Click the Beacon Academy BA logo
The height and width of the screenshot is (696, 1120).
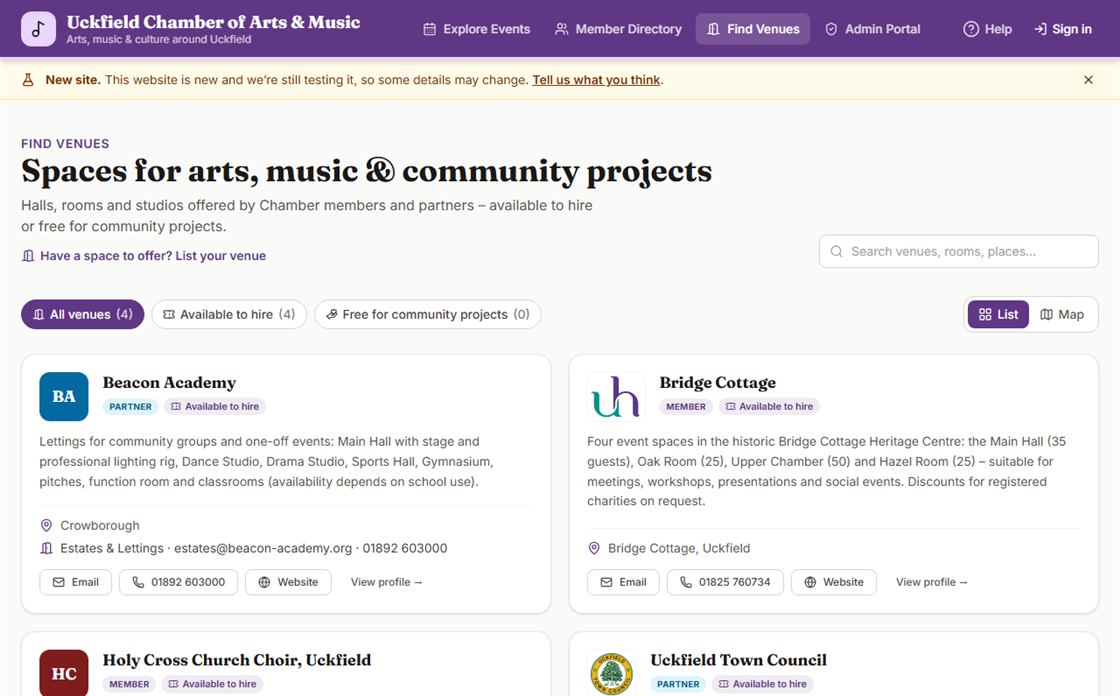coord(64,397)
